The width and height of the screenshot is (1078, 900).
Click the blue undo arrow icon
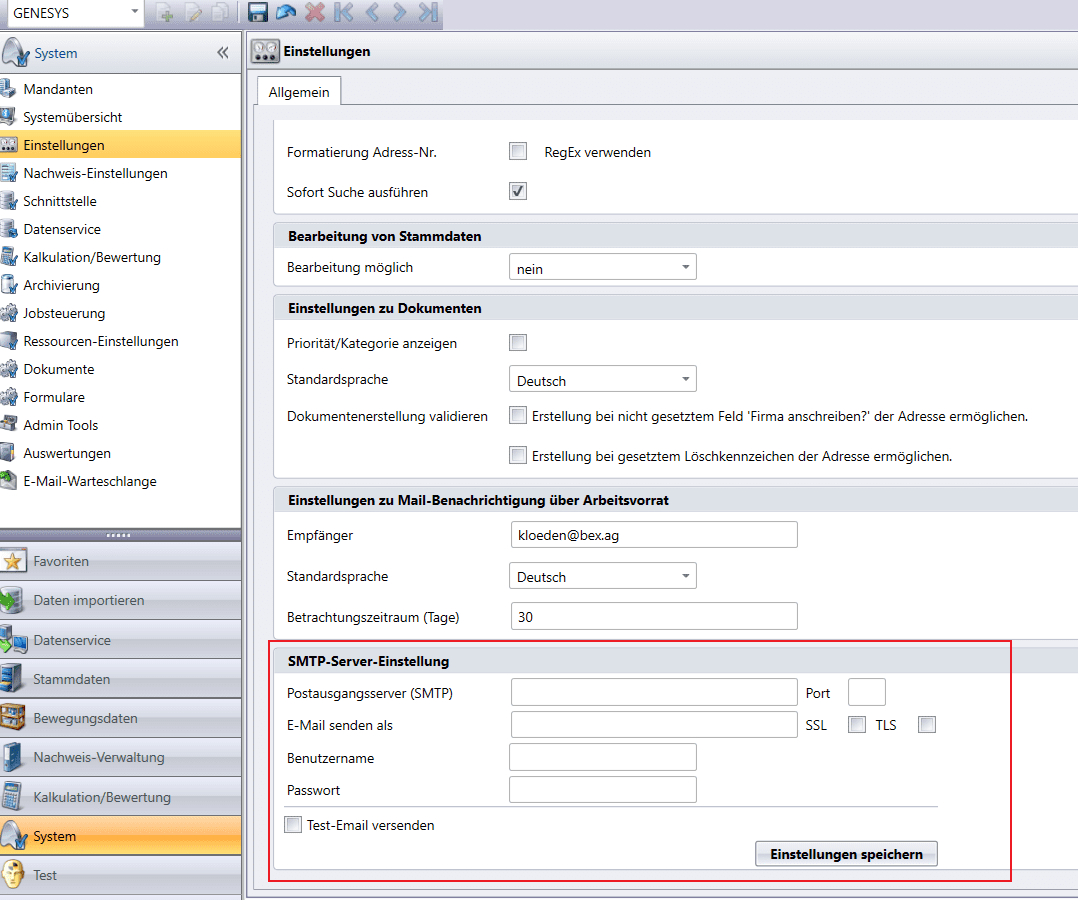click(x=286, y=13)
